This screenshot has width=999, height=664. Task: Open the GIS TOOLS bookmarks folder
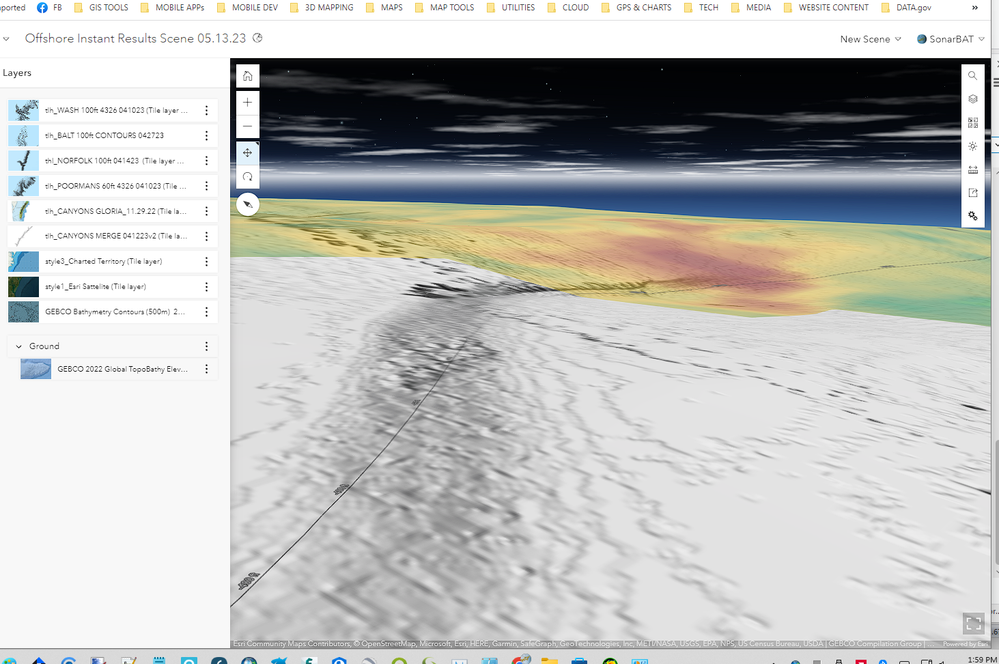point(100,7)
